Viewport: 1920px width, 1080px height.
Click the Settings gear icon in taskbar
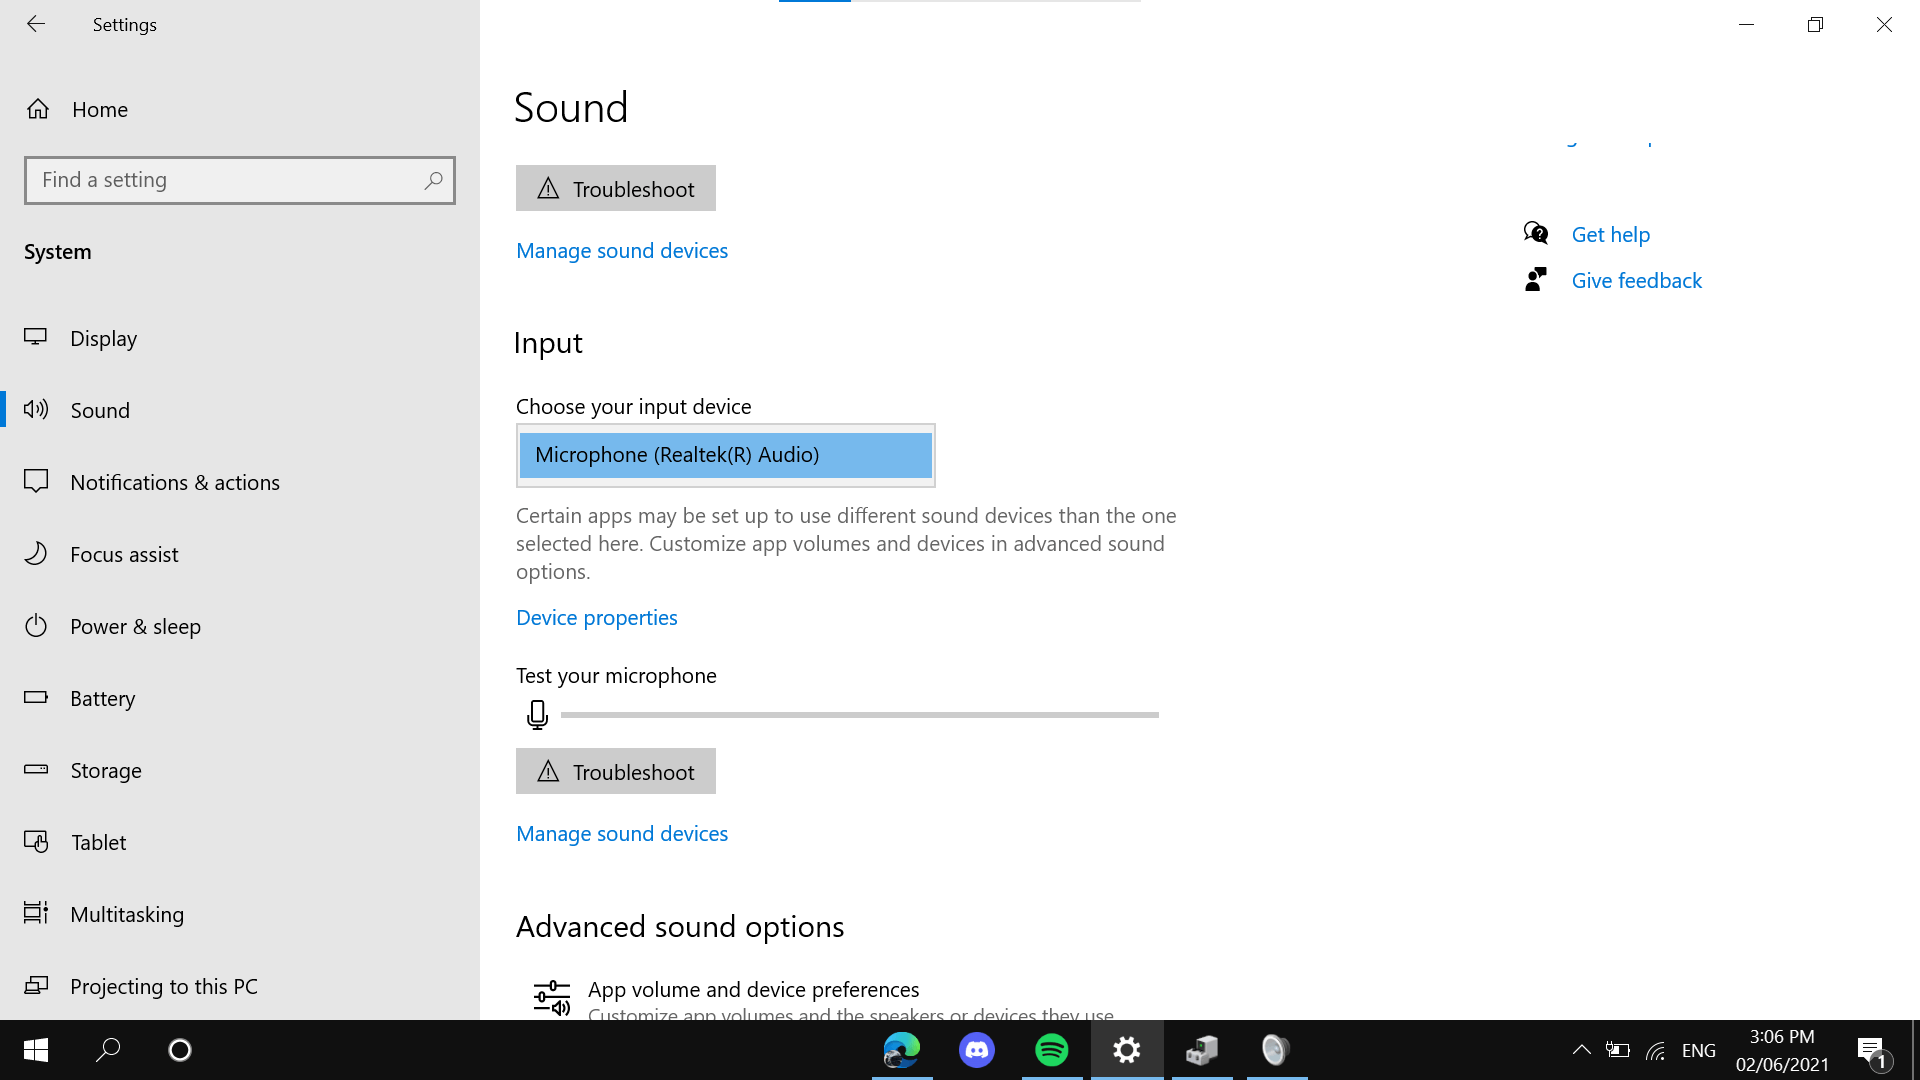(x=1126, y=1050)
